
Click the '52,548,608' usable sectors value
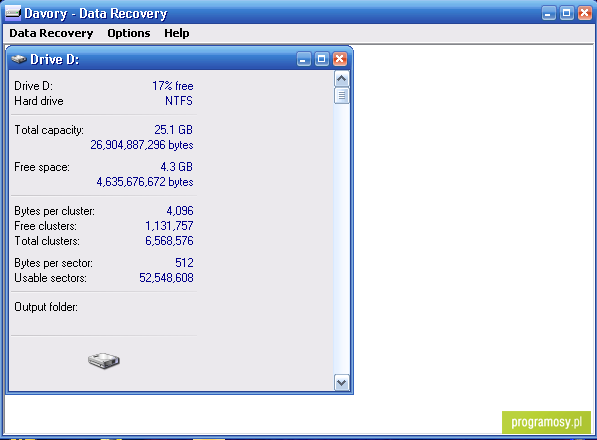point(166,278)
